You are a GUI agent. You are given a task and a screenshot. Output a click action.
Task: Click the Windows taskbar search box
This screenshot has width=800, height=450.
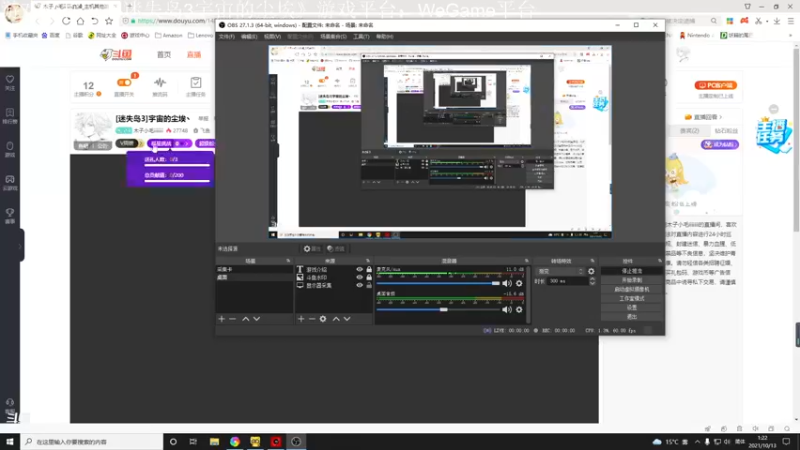92,442
